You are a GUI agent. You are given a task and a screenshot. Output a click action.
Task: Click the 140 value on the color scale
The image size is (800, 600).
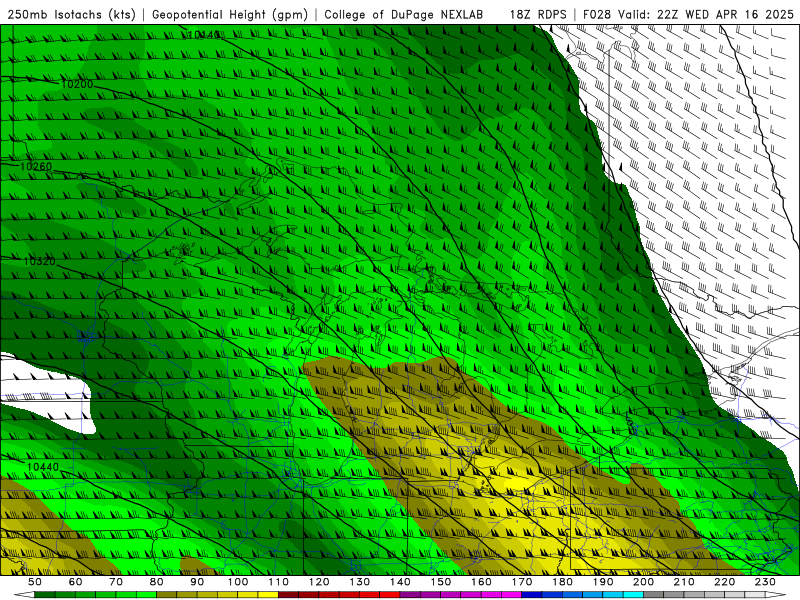(400, 582)
